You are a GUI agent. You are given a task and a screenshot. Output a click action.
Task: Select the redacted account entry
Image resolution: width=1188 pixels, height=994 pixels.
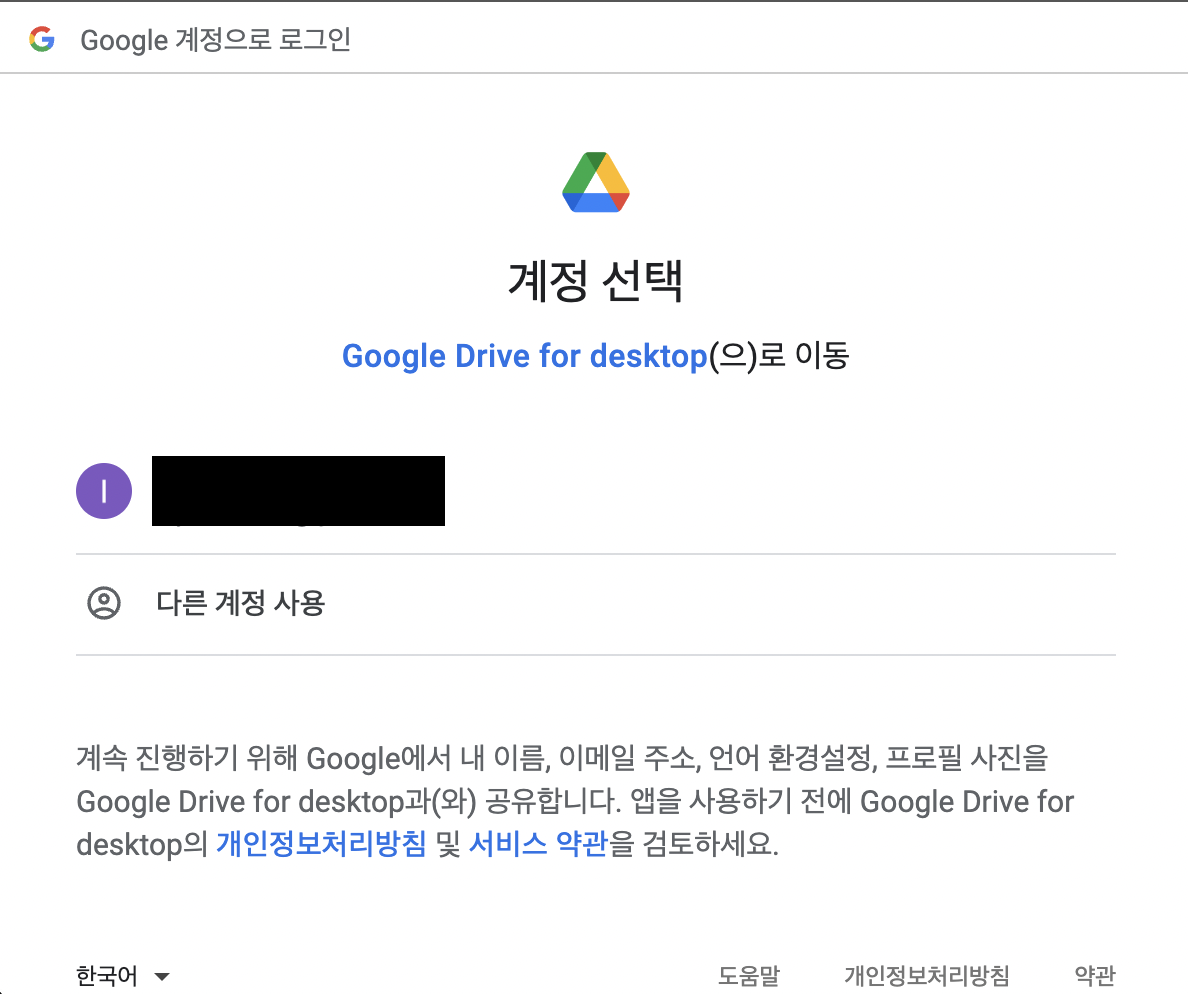click(x=596, y=491)
